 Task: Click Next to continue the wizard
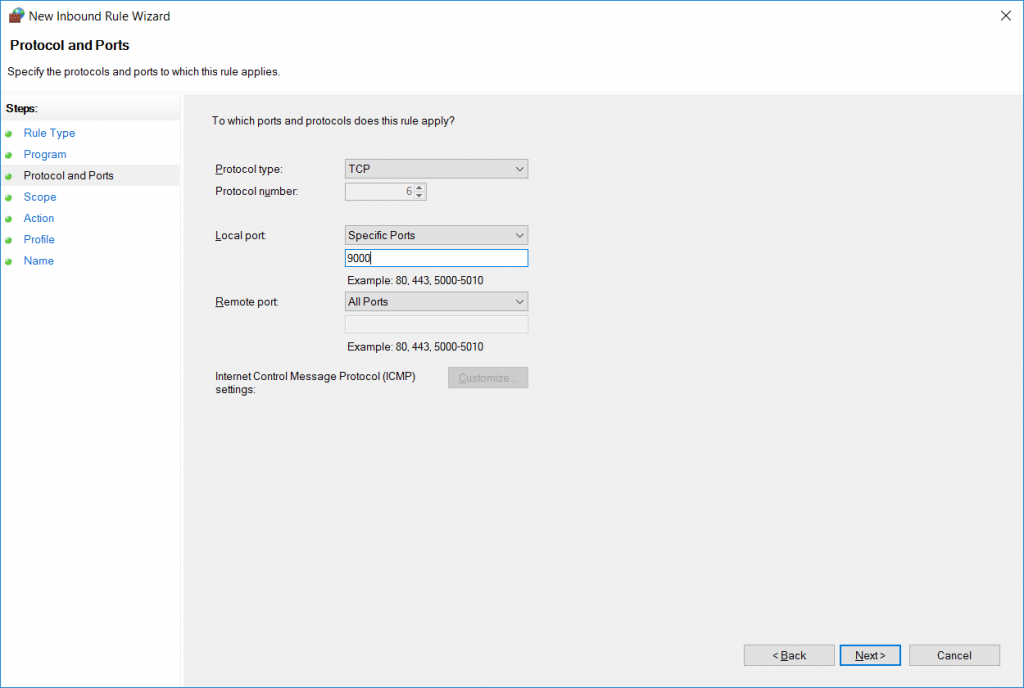(x=869, y=655)
